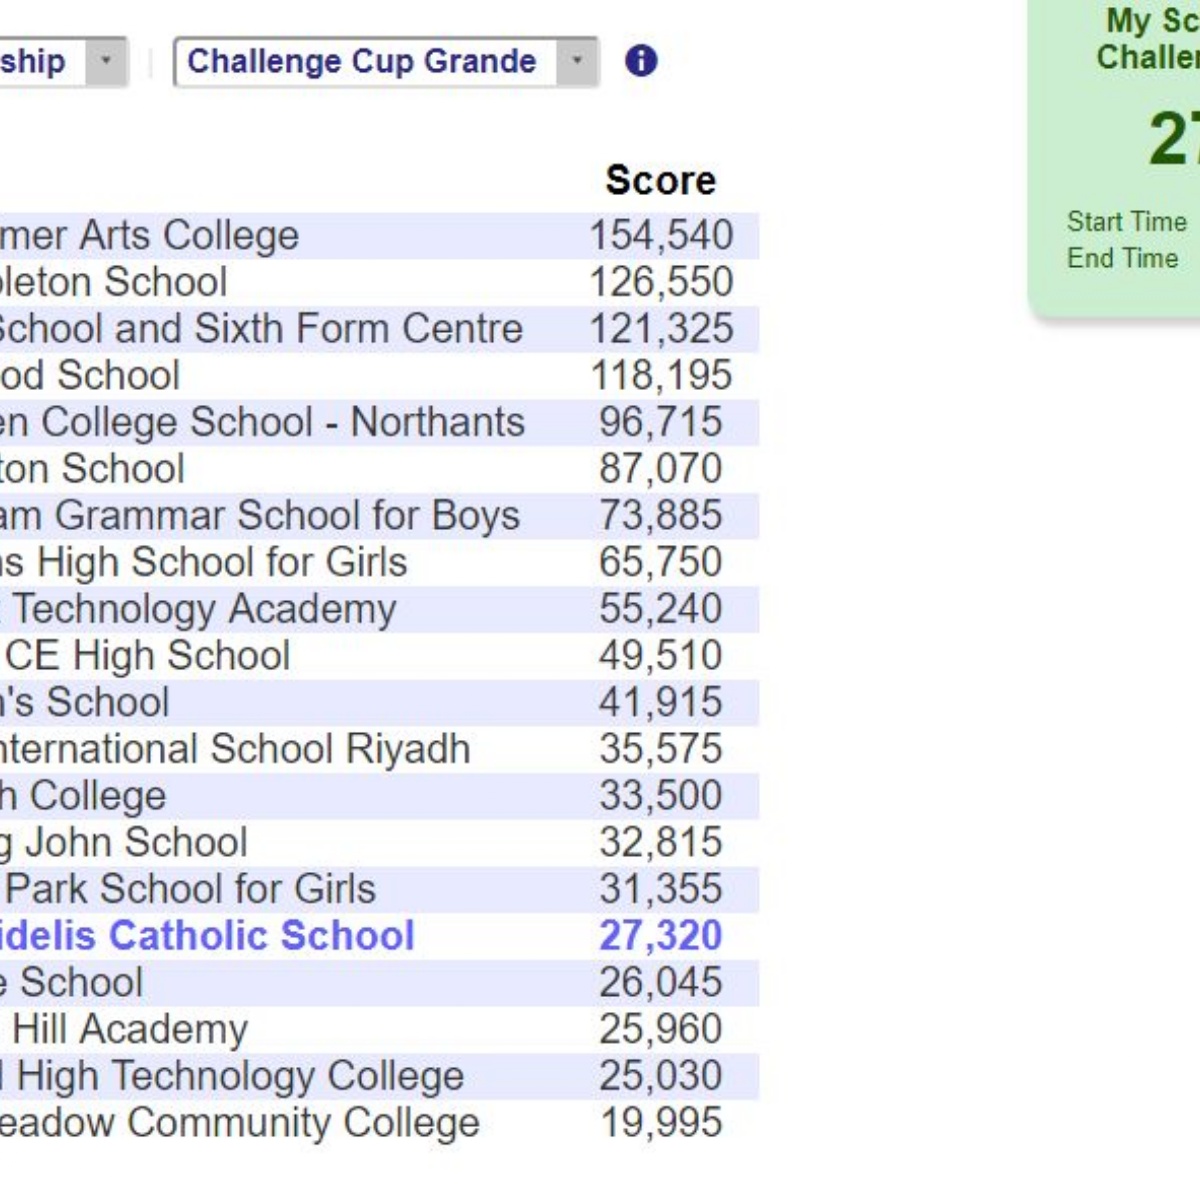Select the International School Riyadh row
The width and height of the screenshot is (1200, 1200).
(x=235, y=749)
